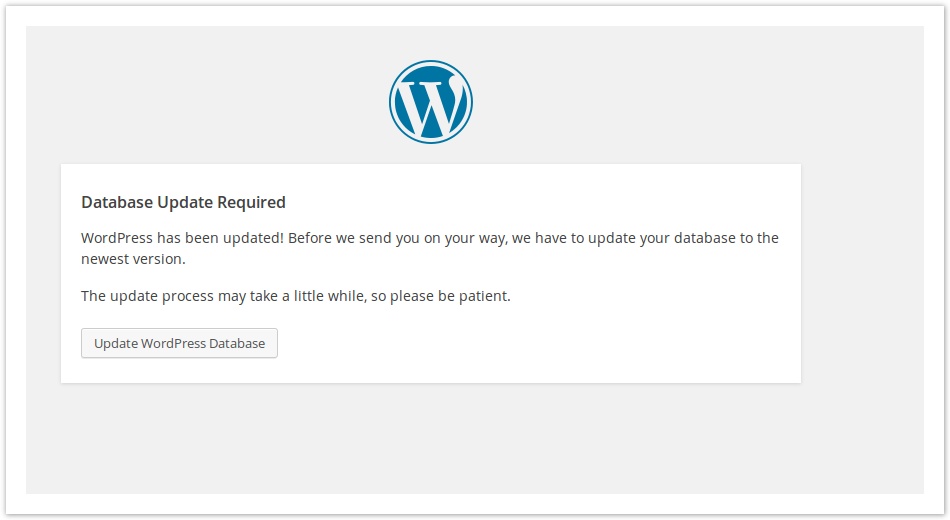This screenshot has height=520, width=950.
Task: Click the WordPress logo
Action: pos(430,102)
